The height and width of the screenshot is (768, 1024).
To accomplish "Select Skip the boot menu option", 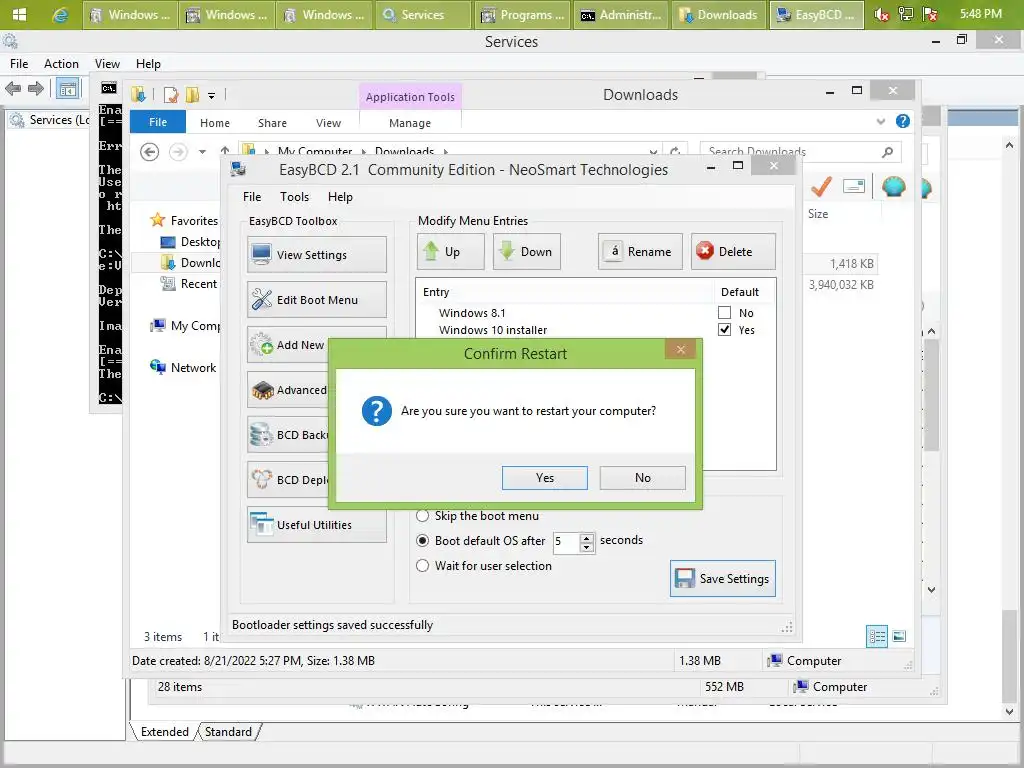I will [423, 516].
